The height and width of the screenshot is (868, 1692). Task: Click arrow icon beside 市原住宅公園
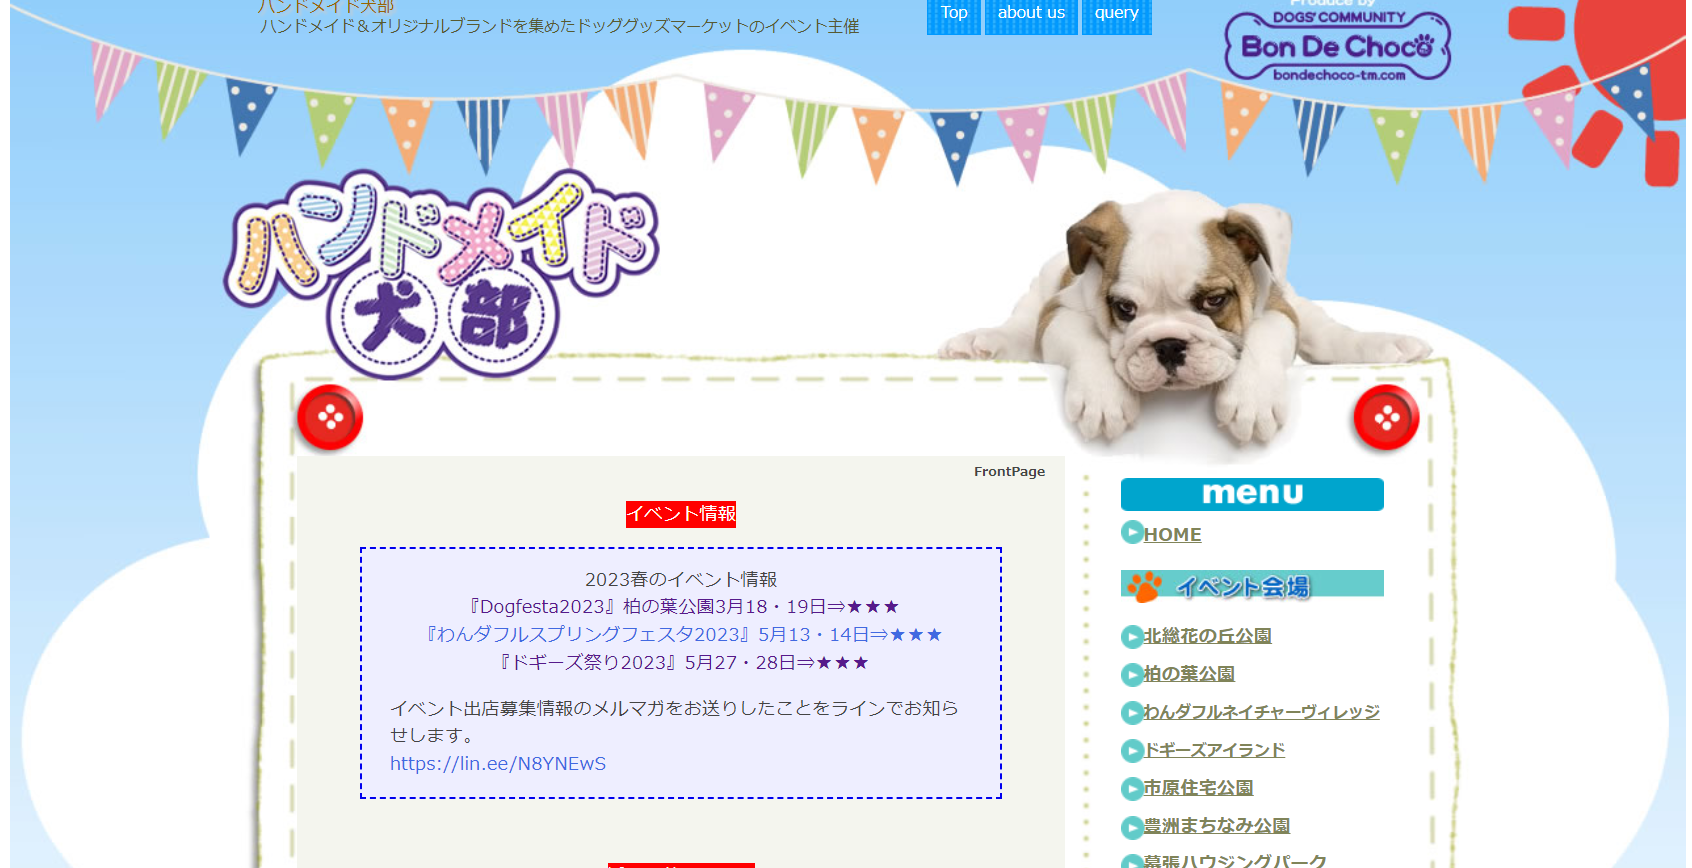pos(1132,789)
